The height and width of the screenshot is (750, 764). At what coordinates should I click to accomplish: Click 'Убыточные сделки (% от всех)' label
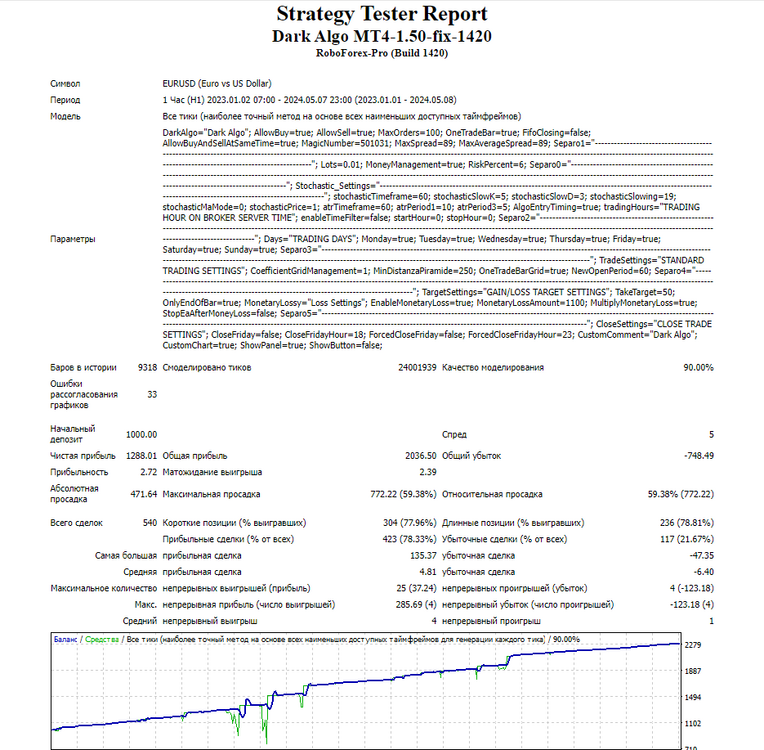click(504, 539)
